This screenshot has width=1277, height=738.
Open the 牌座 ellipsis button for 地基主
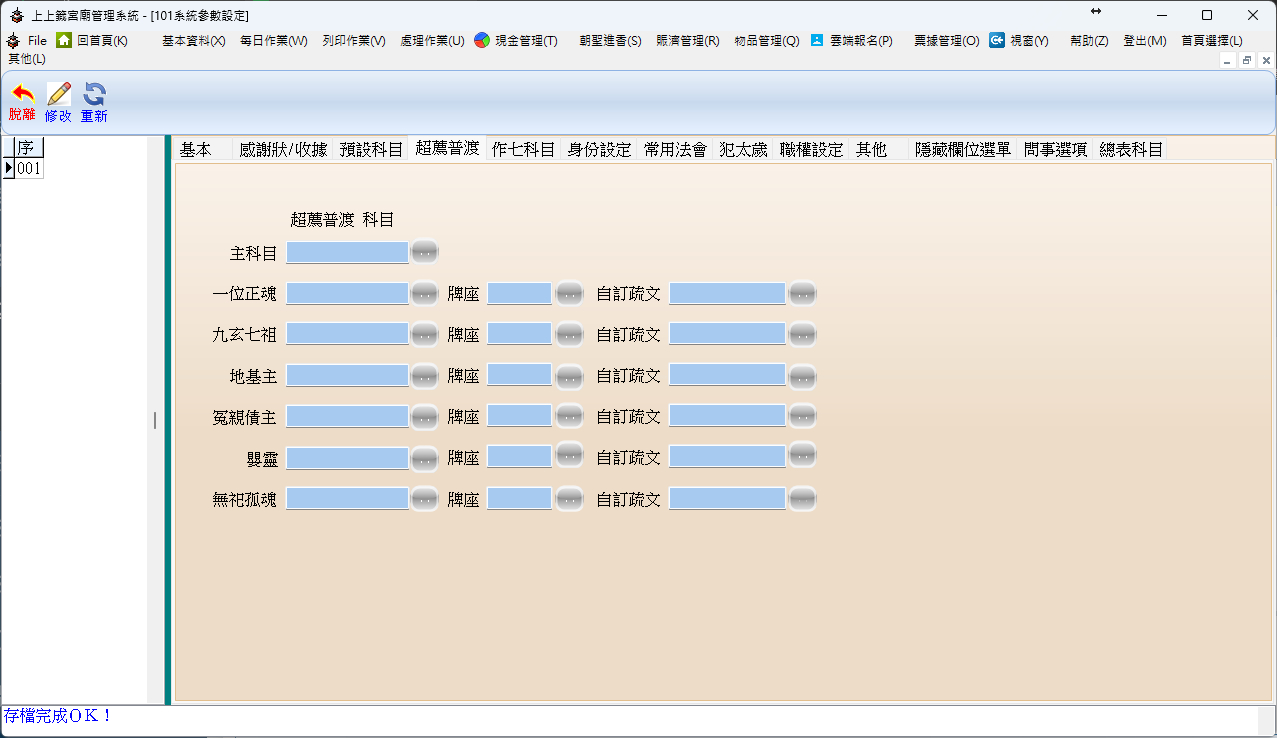click(568, 375)
